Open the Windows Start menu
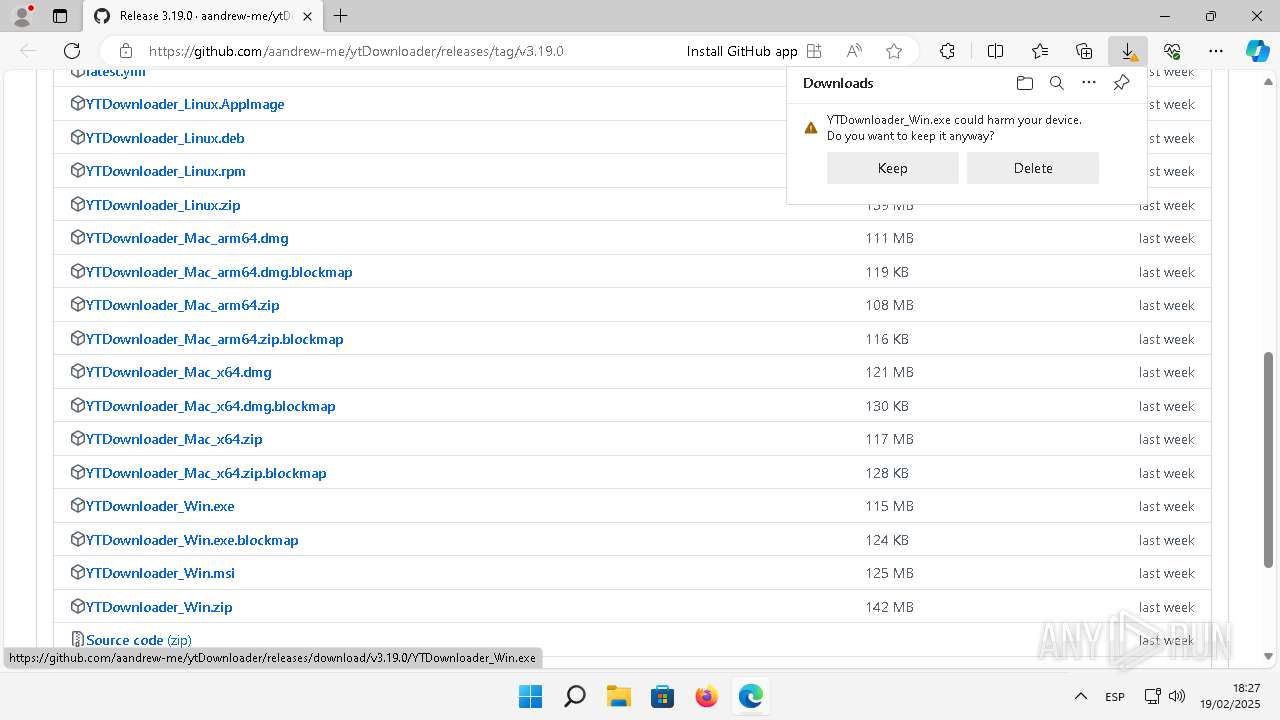 [x=530, y=696]
